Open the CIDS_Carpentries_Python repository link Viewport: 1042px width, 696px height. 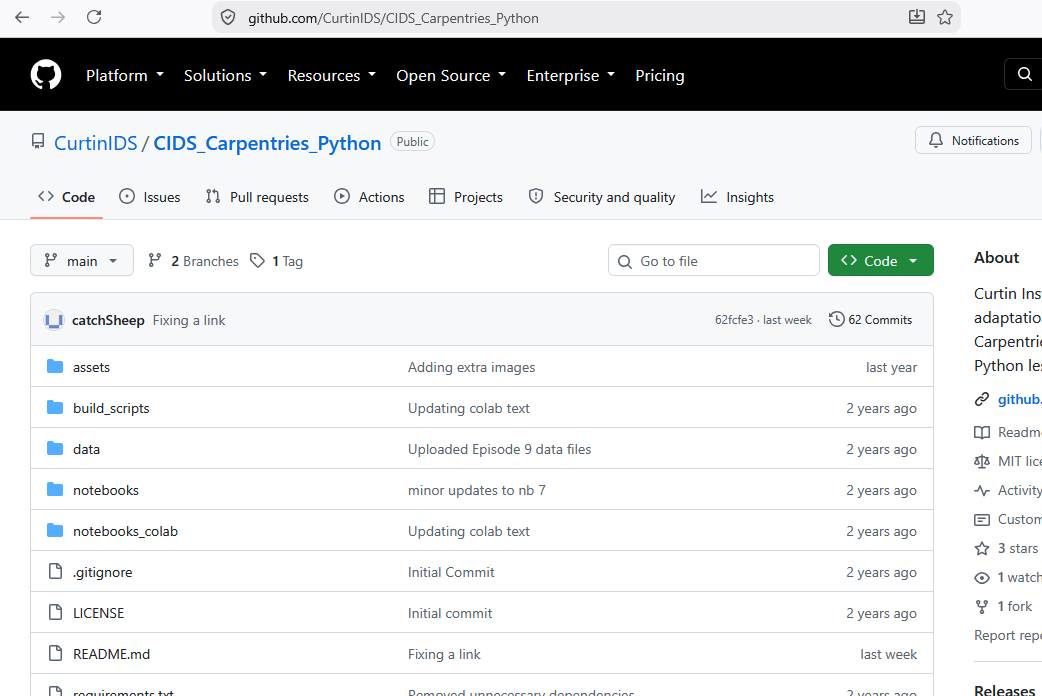coord(267,143)
